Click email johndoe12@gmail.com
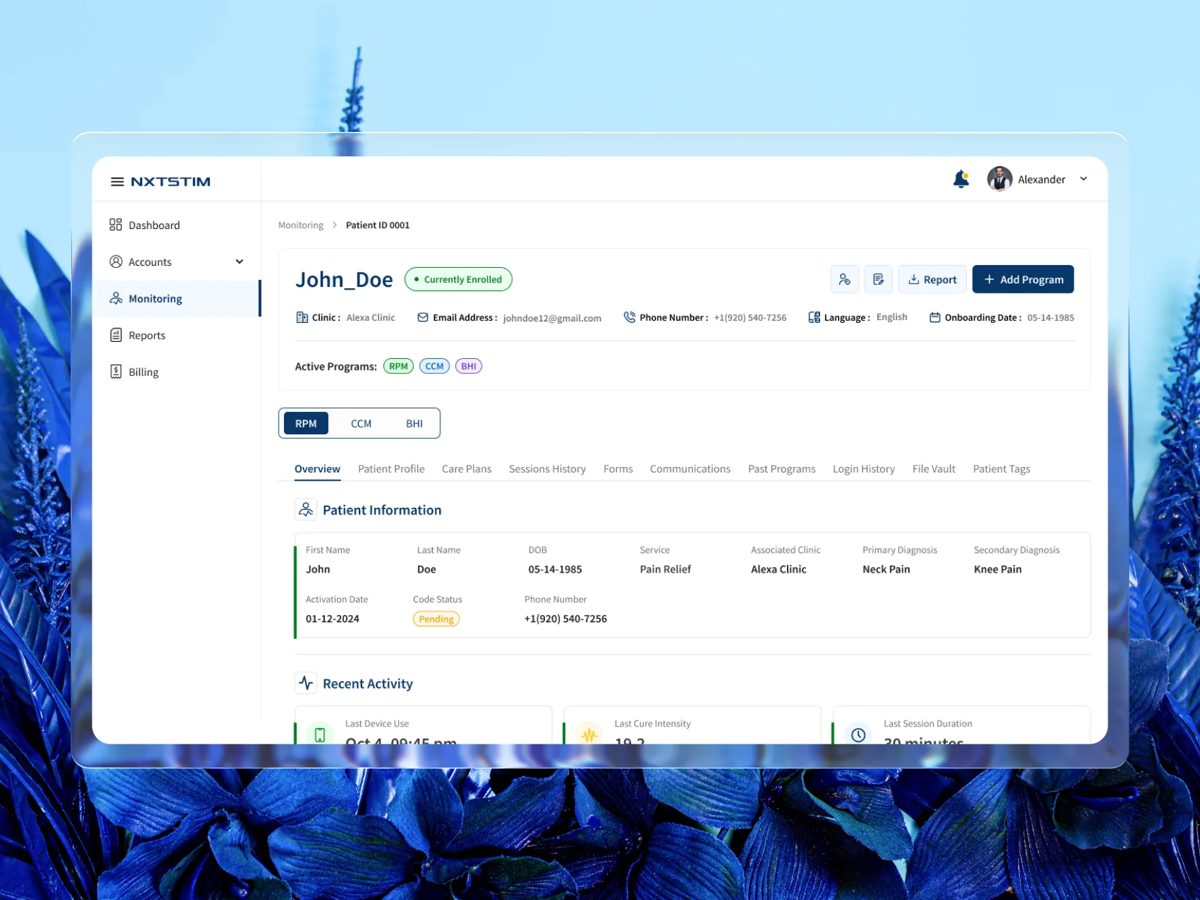The image size is (1200, 900). (552, 318)
